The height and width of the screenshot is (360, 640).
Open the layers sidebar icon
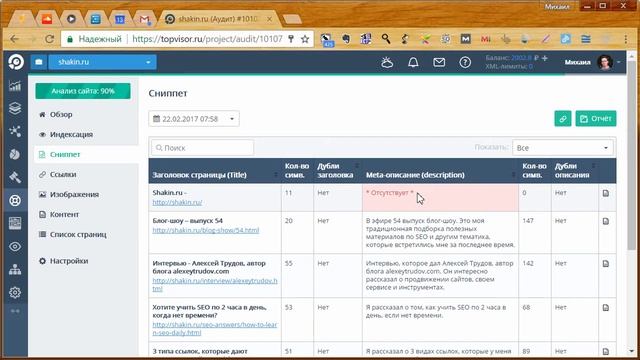pyautogui.click(x=15, y=108)
